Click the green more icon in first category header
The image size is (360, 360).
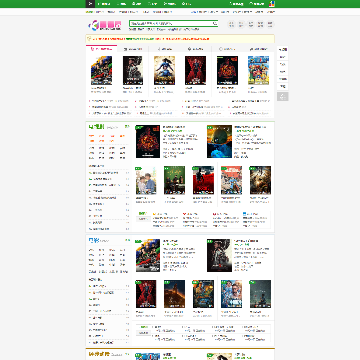click(127, 127)
